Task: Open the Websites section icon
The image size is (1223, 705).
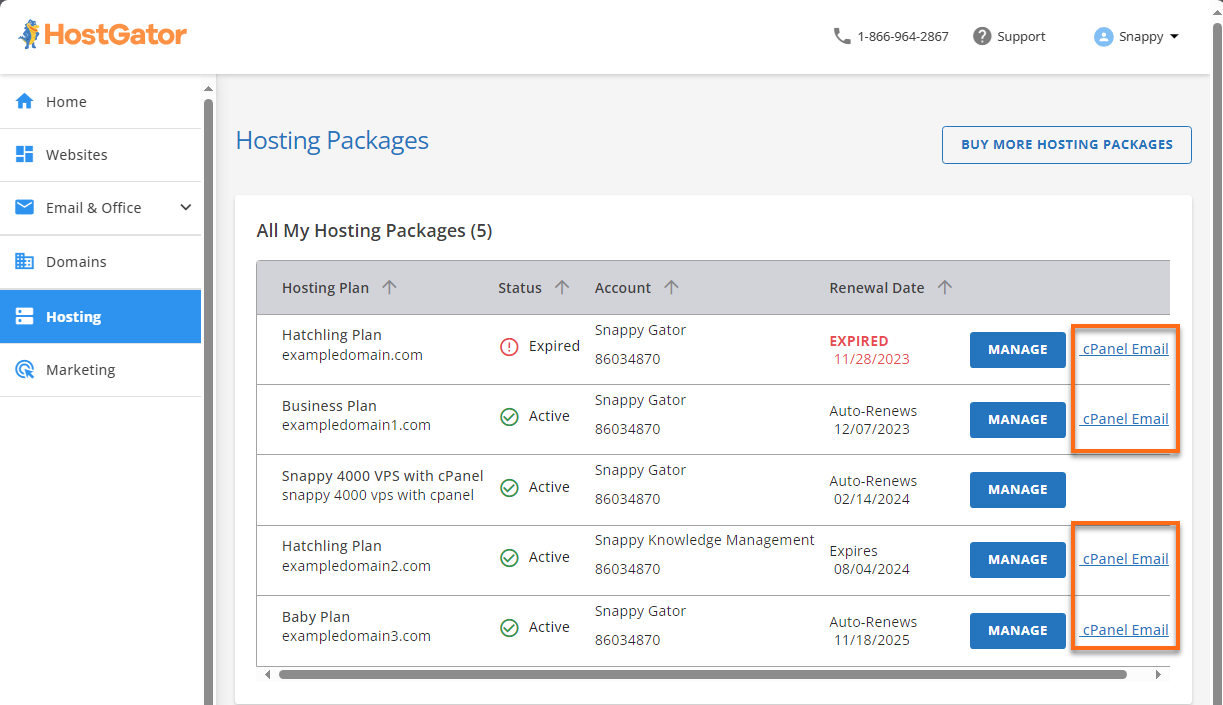Action: point(23,154)
